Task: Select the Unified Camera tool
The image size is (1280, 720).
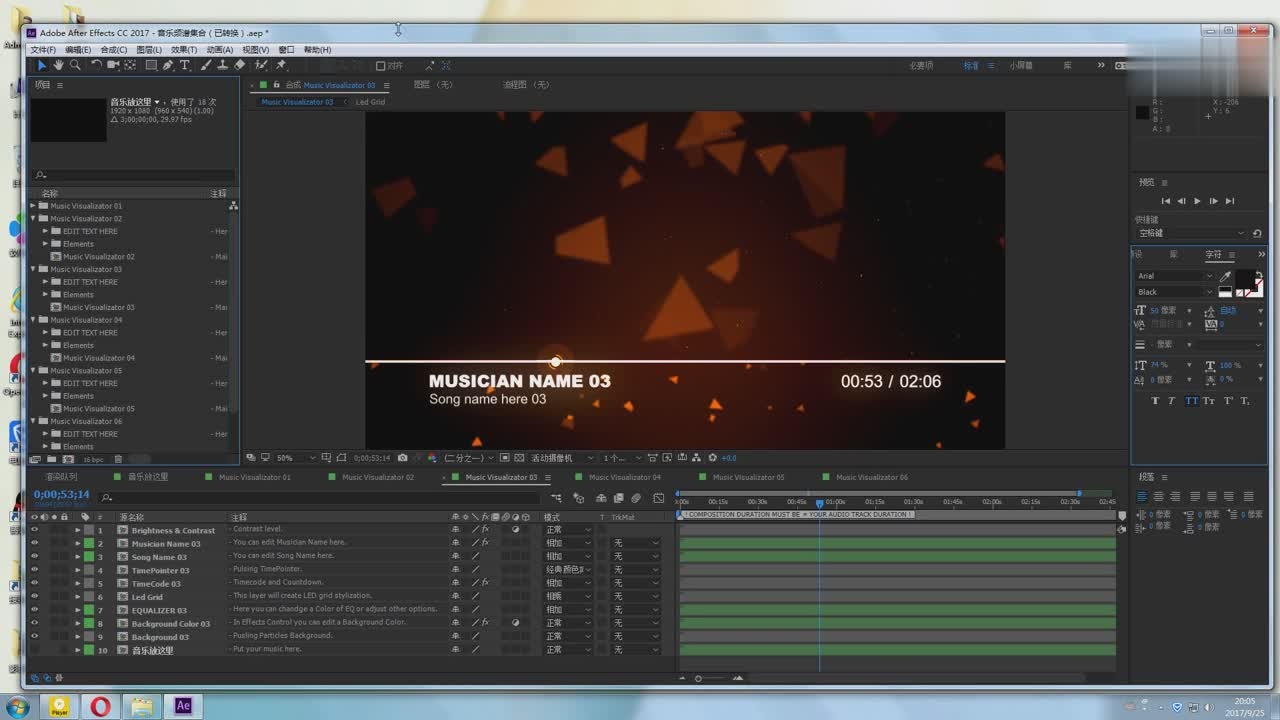Action: pos(113,65)
